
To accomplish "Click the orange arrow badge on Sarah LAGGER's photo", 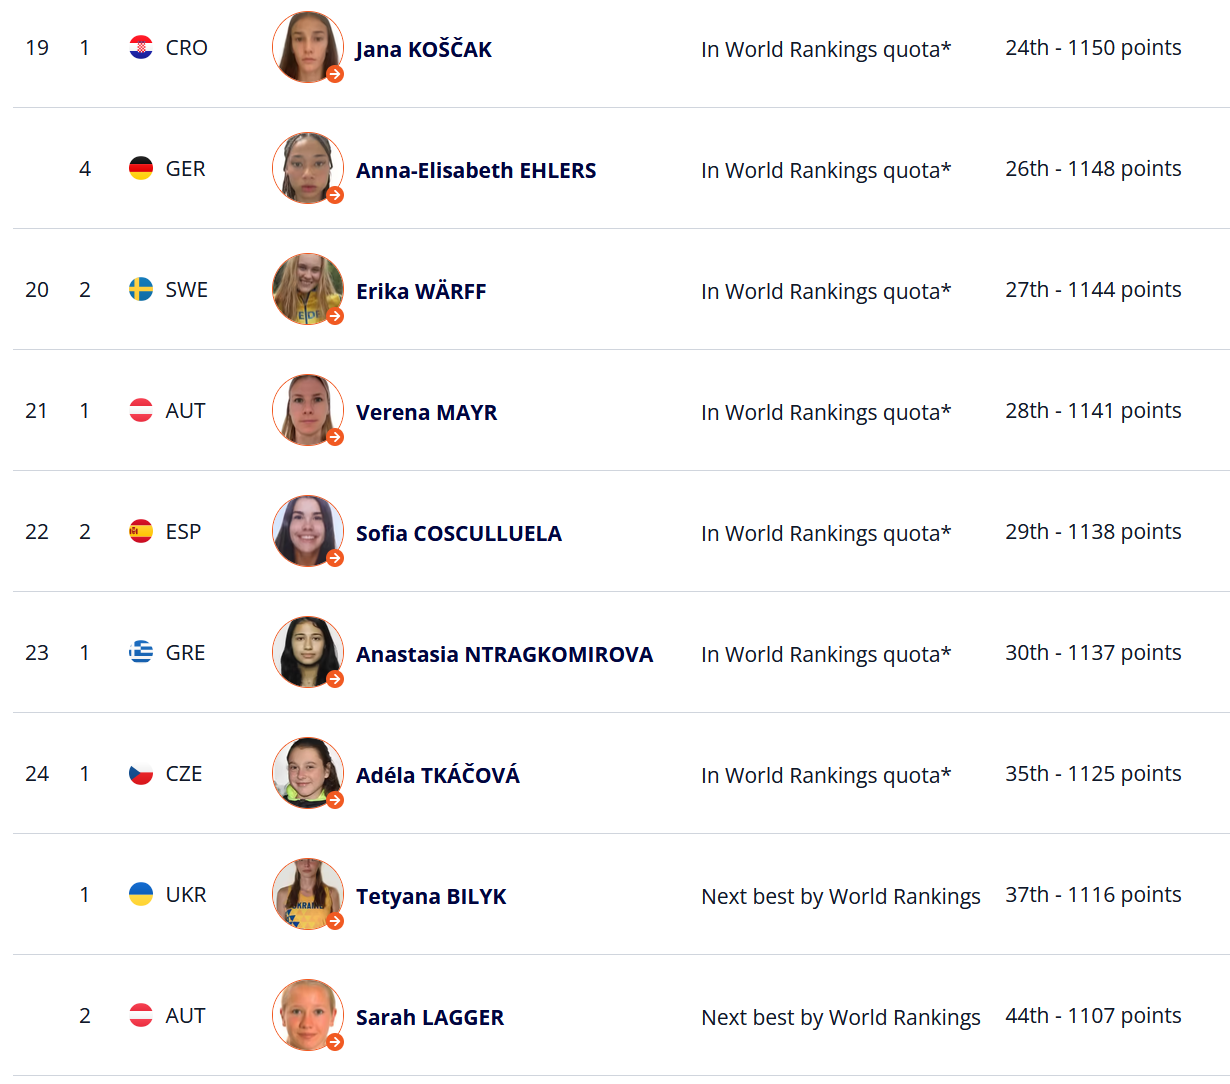I will tap(335, 1042).
